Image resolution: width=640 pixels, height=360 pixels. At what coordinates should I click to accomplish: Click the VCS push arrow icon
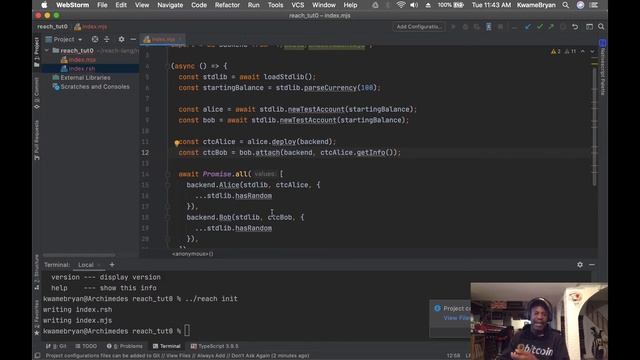551,27
